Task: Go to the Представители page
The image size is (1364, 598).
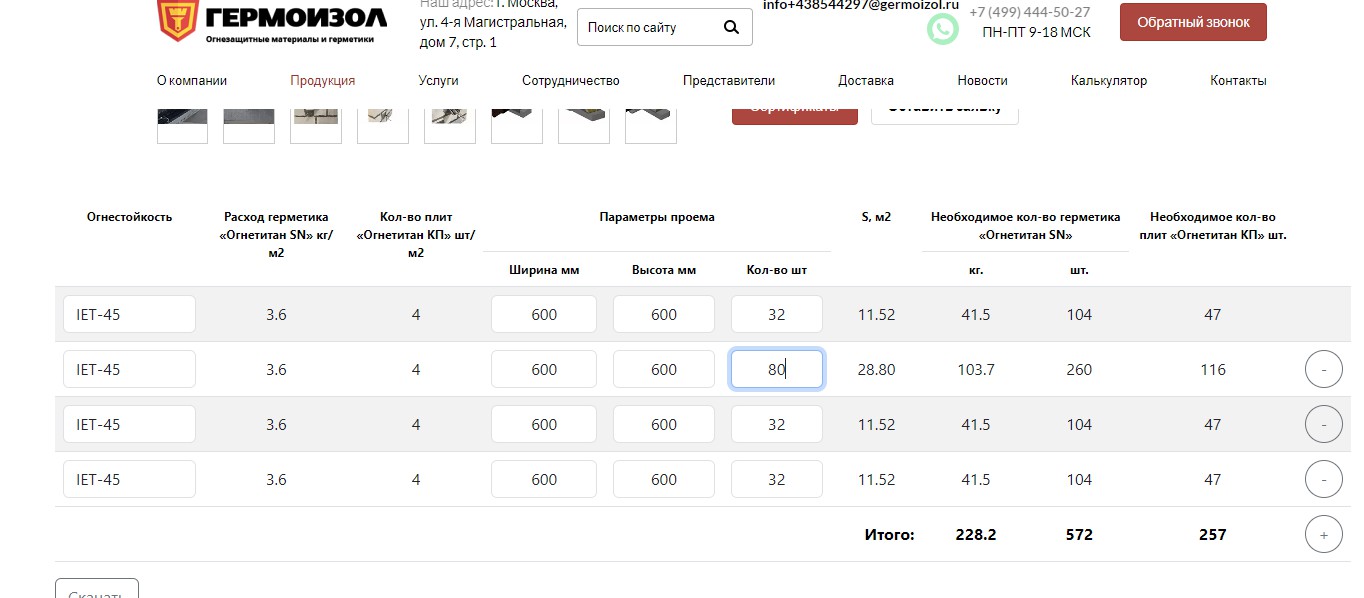Action: (x=729, y=80)
